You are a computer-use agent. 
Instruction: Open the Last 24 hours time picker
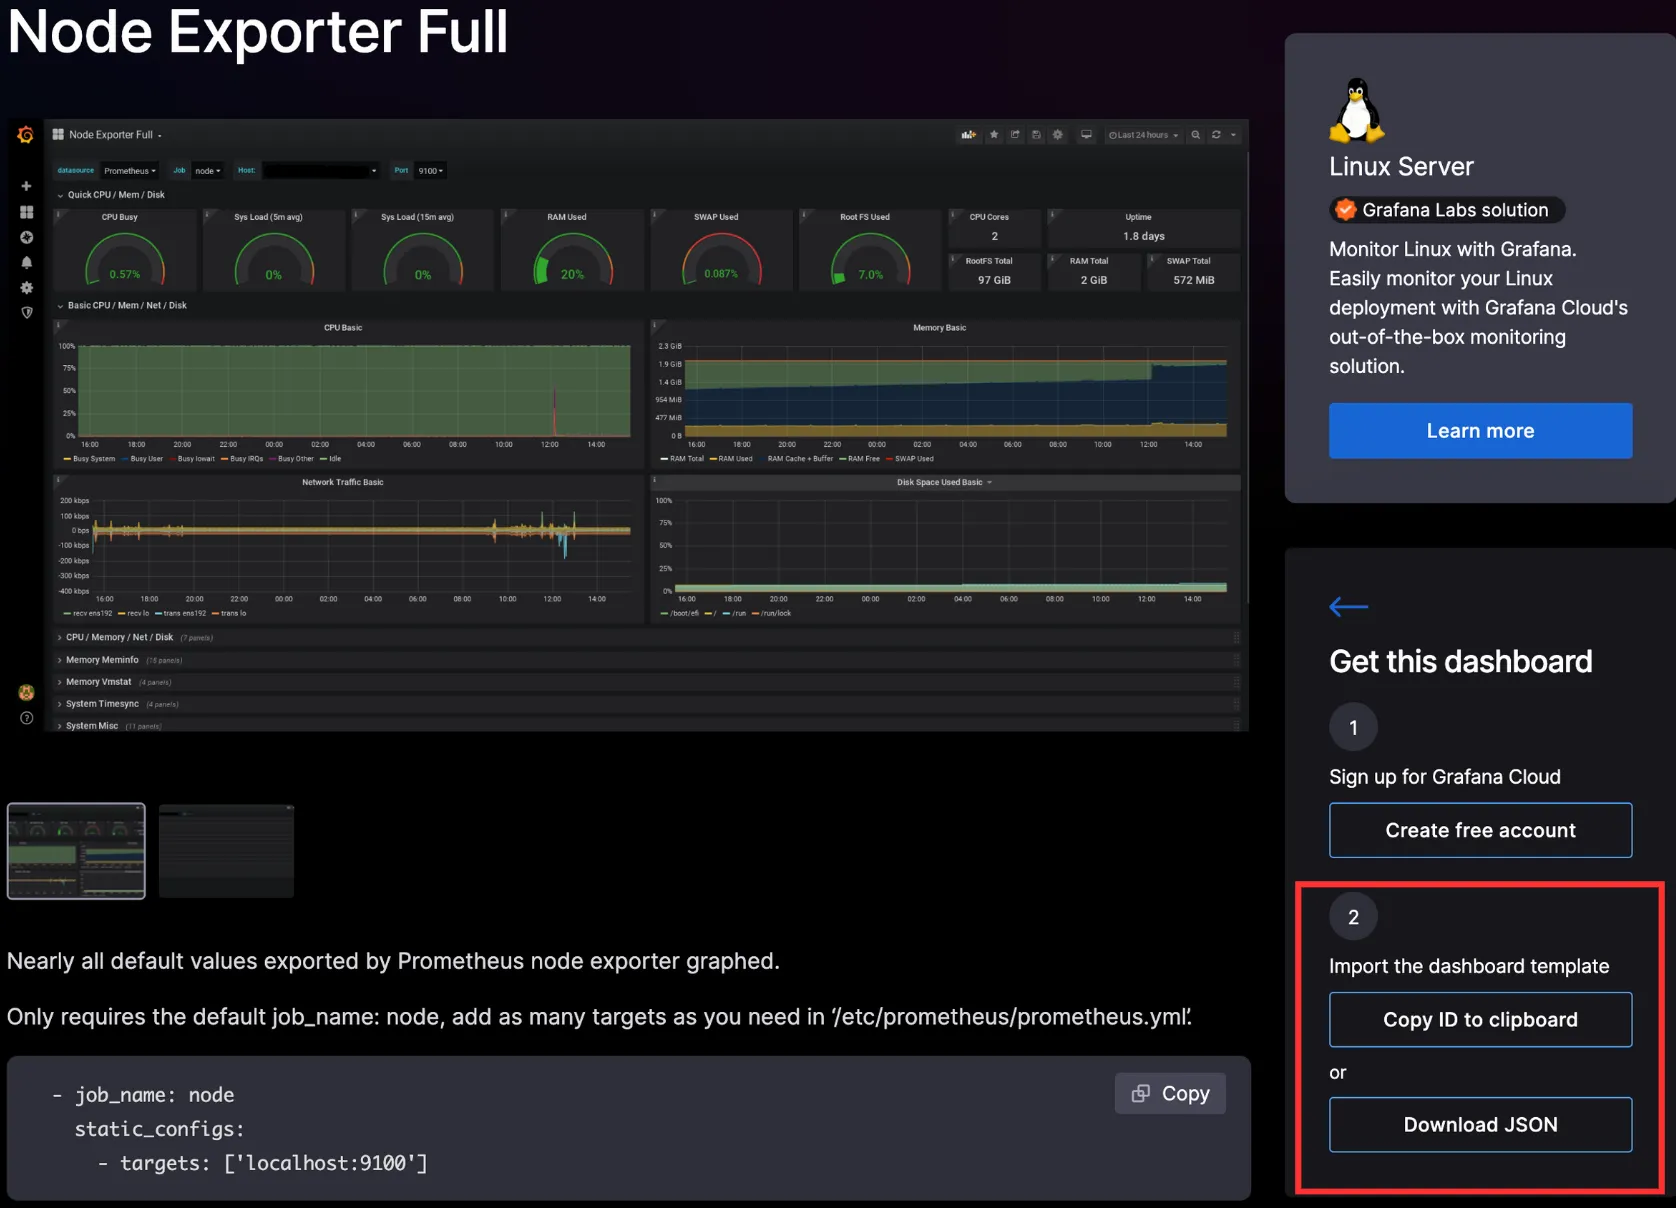coord(1143,135)
